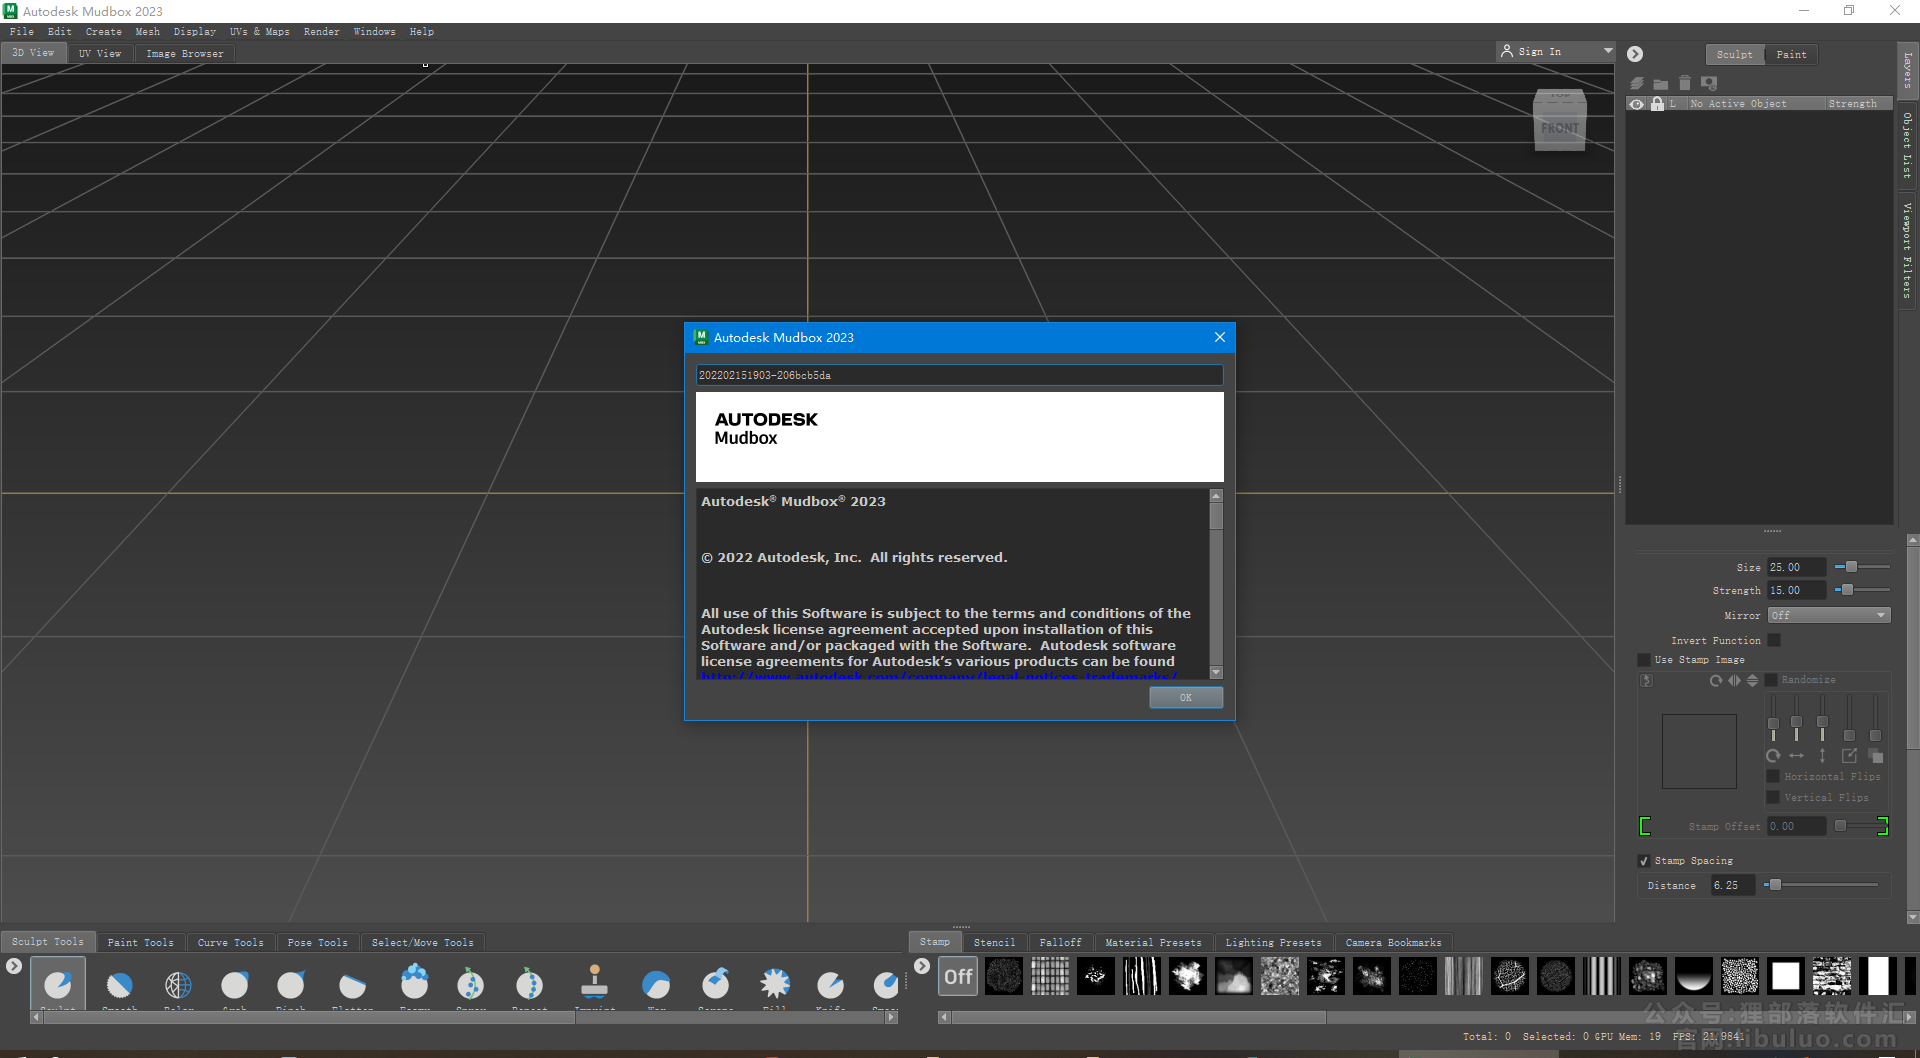The image size is (1920, 1058).
Task: Switch to the UV View tab
Action: pos(100,54)
